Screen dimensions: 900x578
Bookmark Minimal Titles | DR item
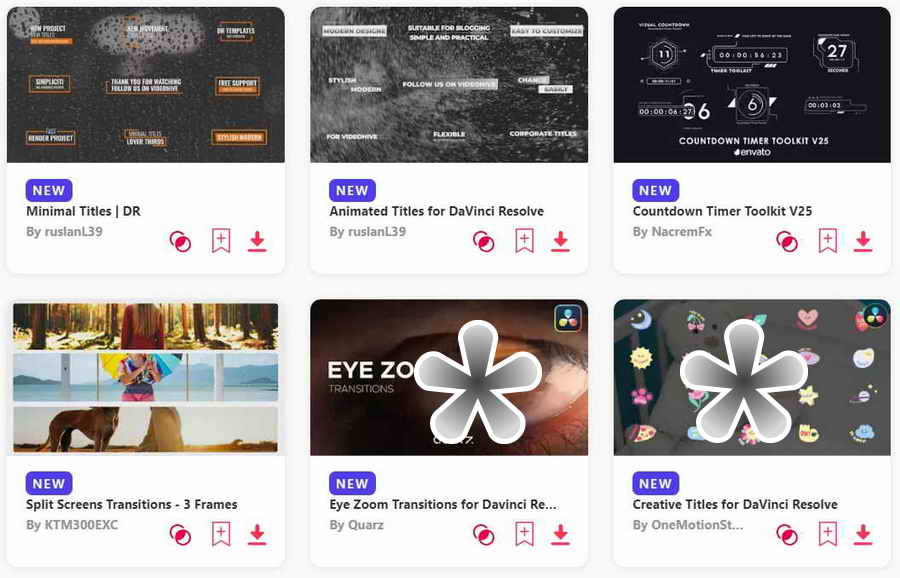(221, 241)
